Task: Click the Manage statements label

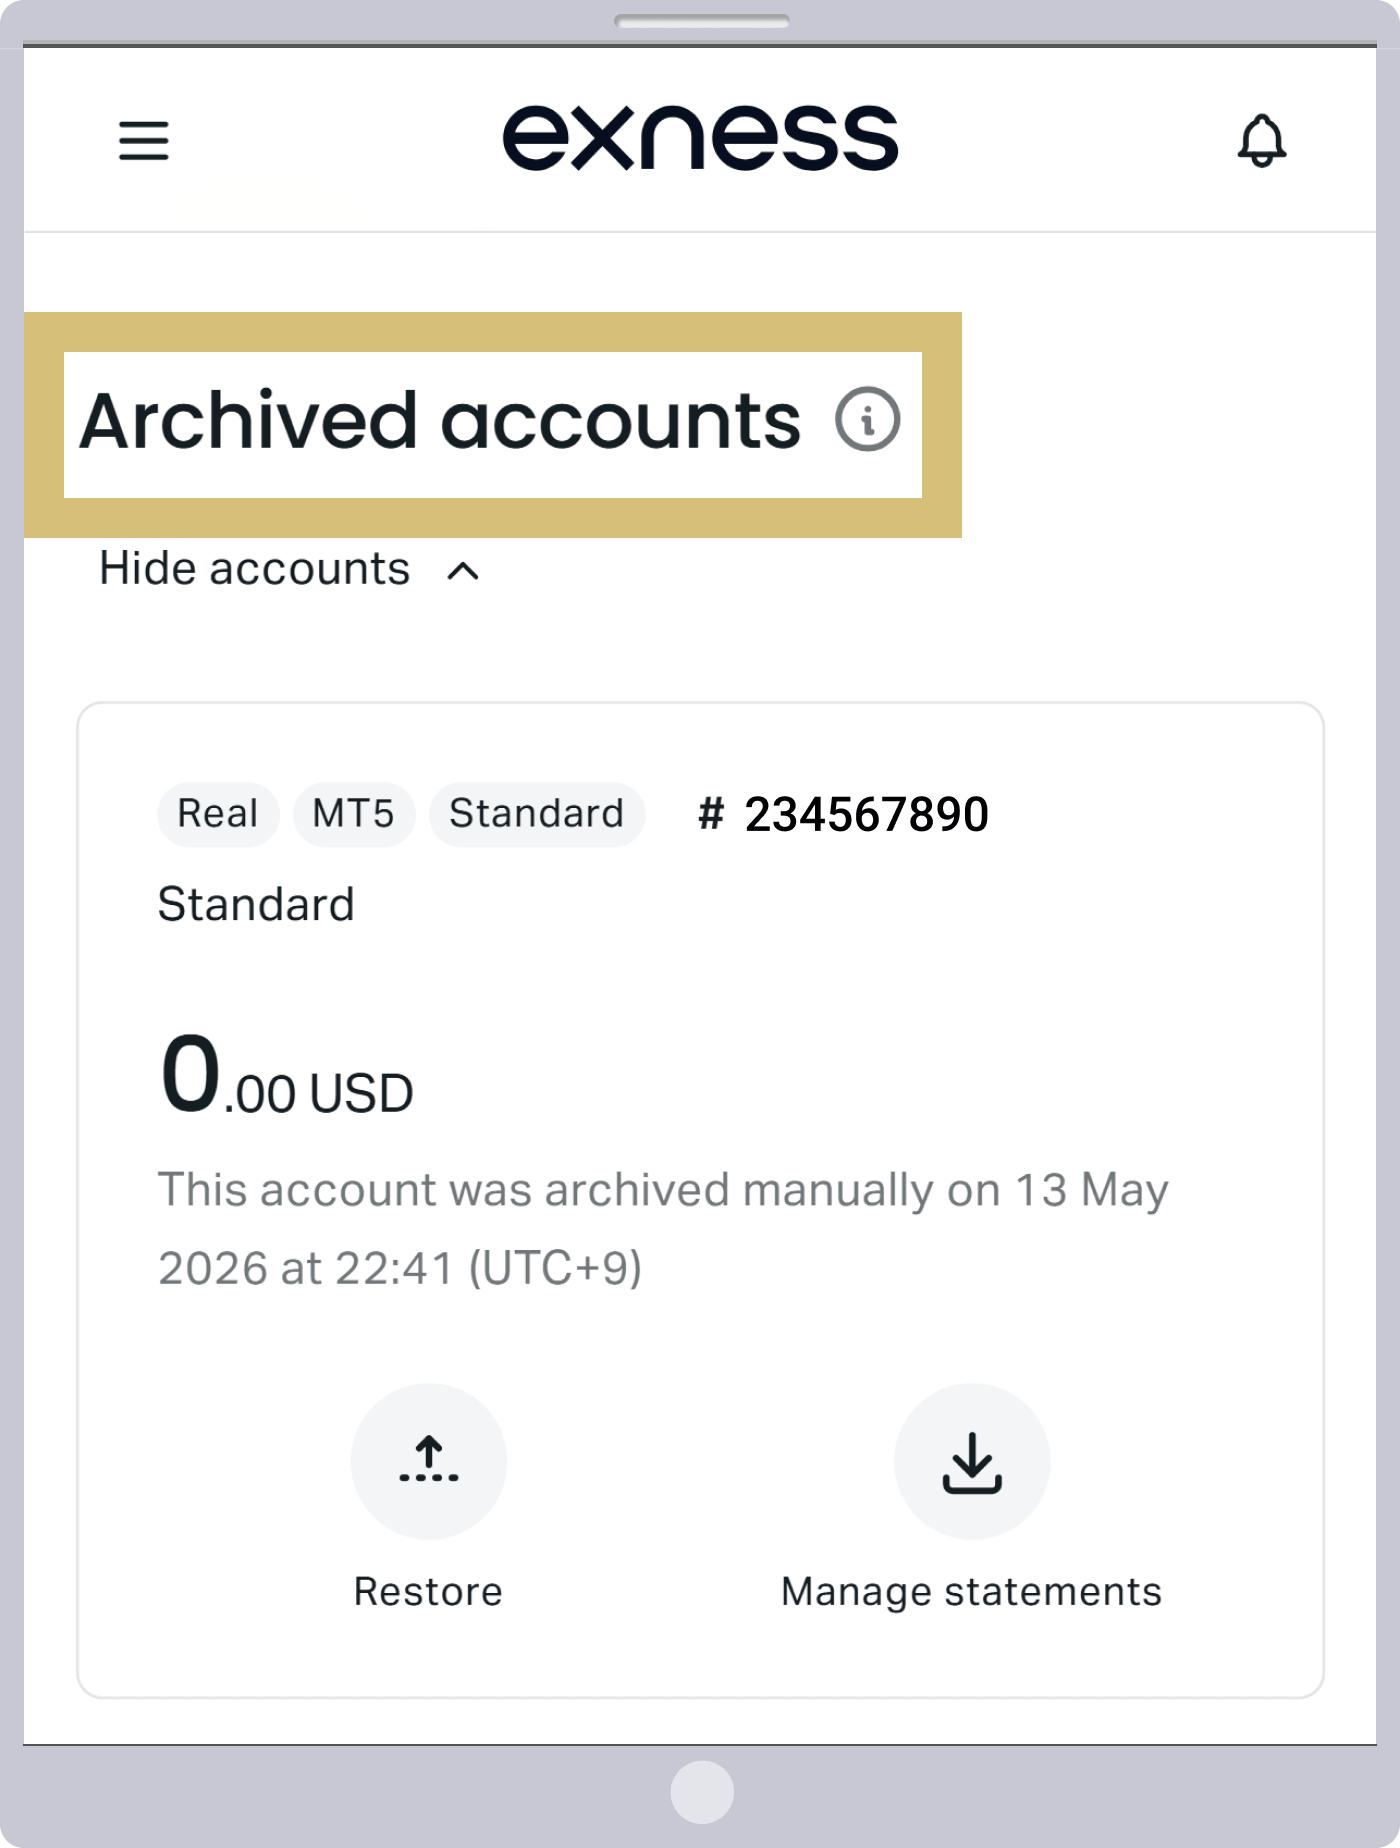Action: pos(971,1592)
